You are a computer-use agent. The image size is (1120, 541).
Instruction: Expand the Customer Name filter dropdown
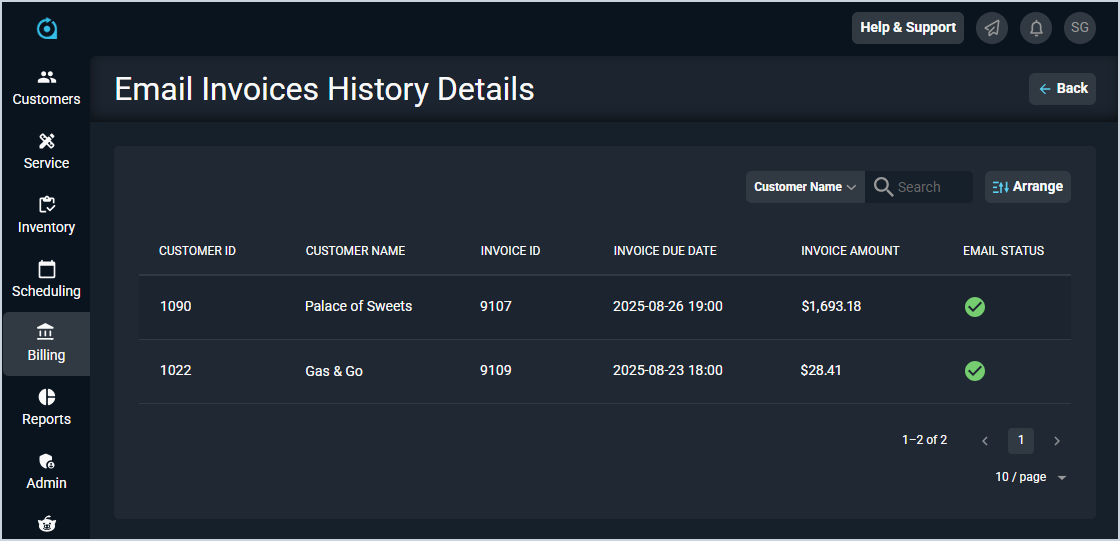tap(805, 187)
